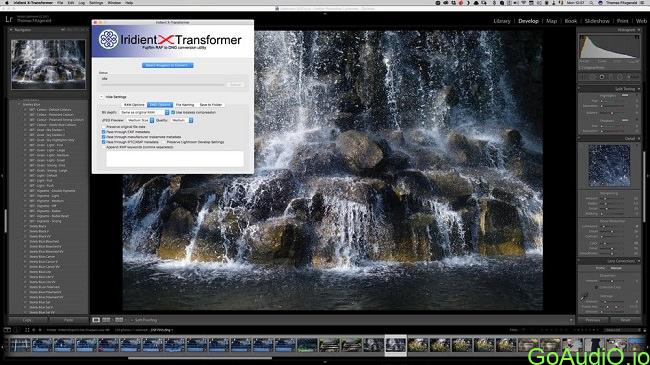650x365 pixels.
Task: Click the second window display icon above filmstrip
Action: [x=16, y=330]
